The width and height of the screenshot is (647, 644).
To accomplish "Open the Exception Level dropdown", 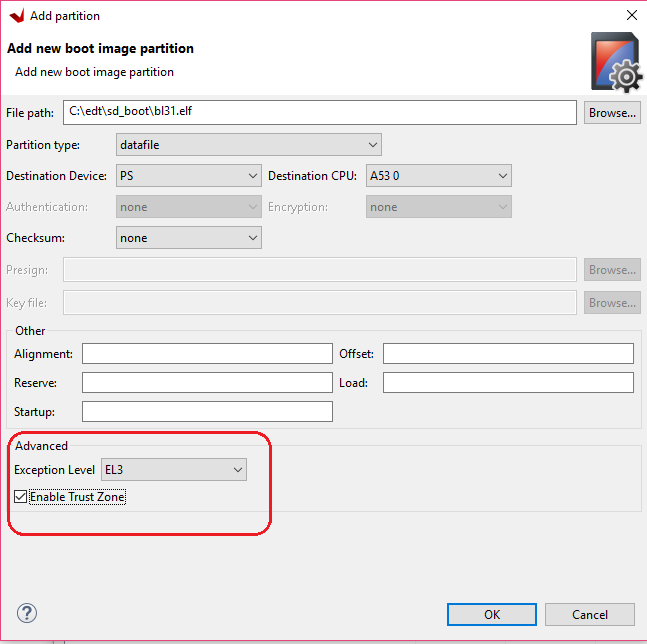I will click(x=174, y=469).
